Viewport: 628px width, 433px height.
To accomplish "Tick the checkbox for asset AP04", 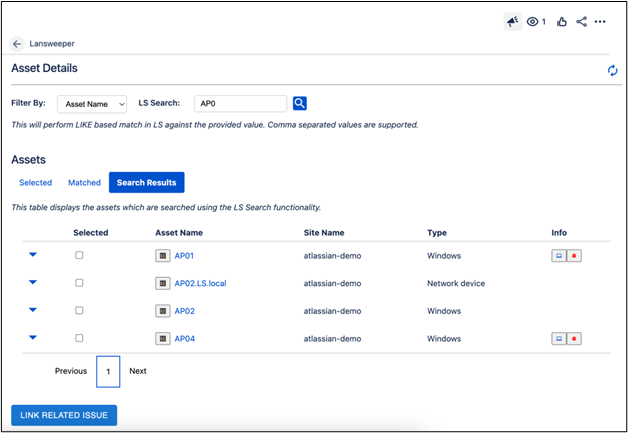I will (x=80, y=338).
